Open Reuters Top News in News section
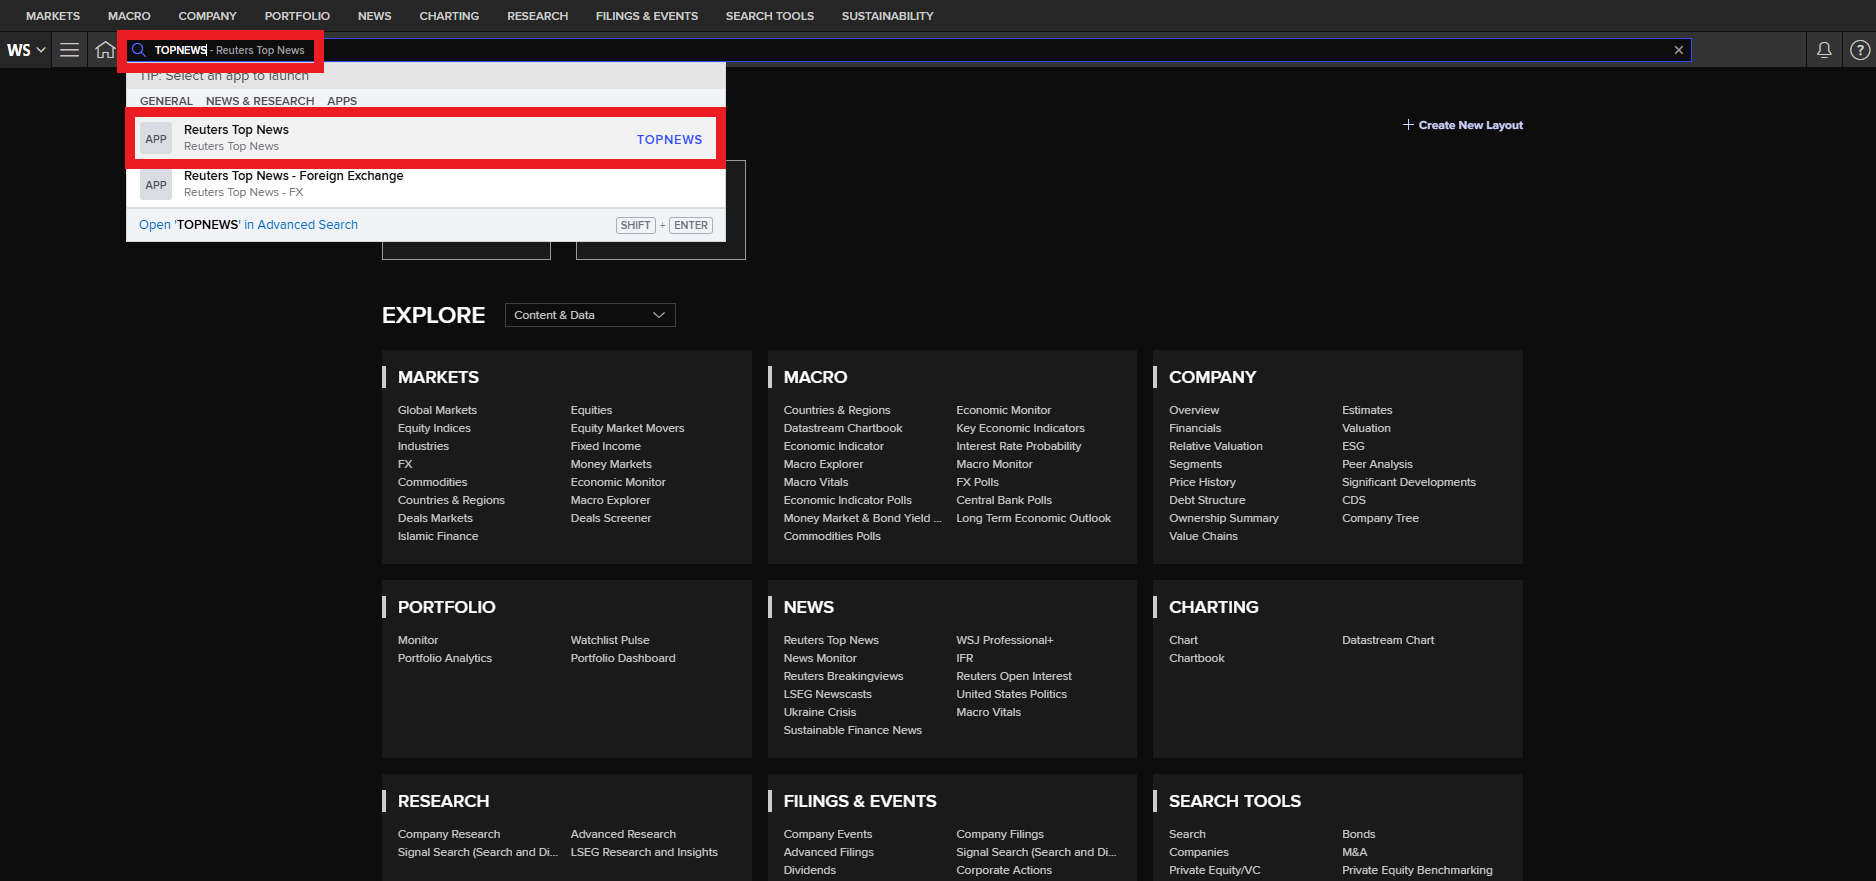The width and height of the screenshot is (1876, 881). point(831,640)
